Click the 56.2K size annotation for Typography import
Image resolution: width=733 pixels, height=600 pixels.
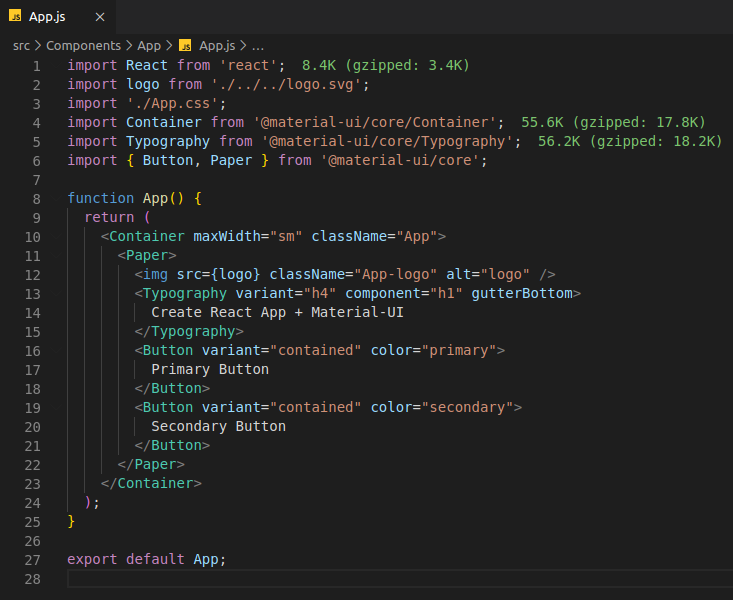[630, 141]
